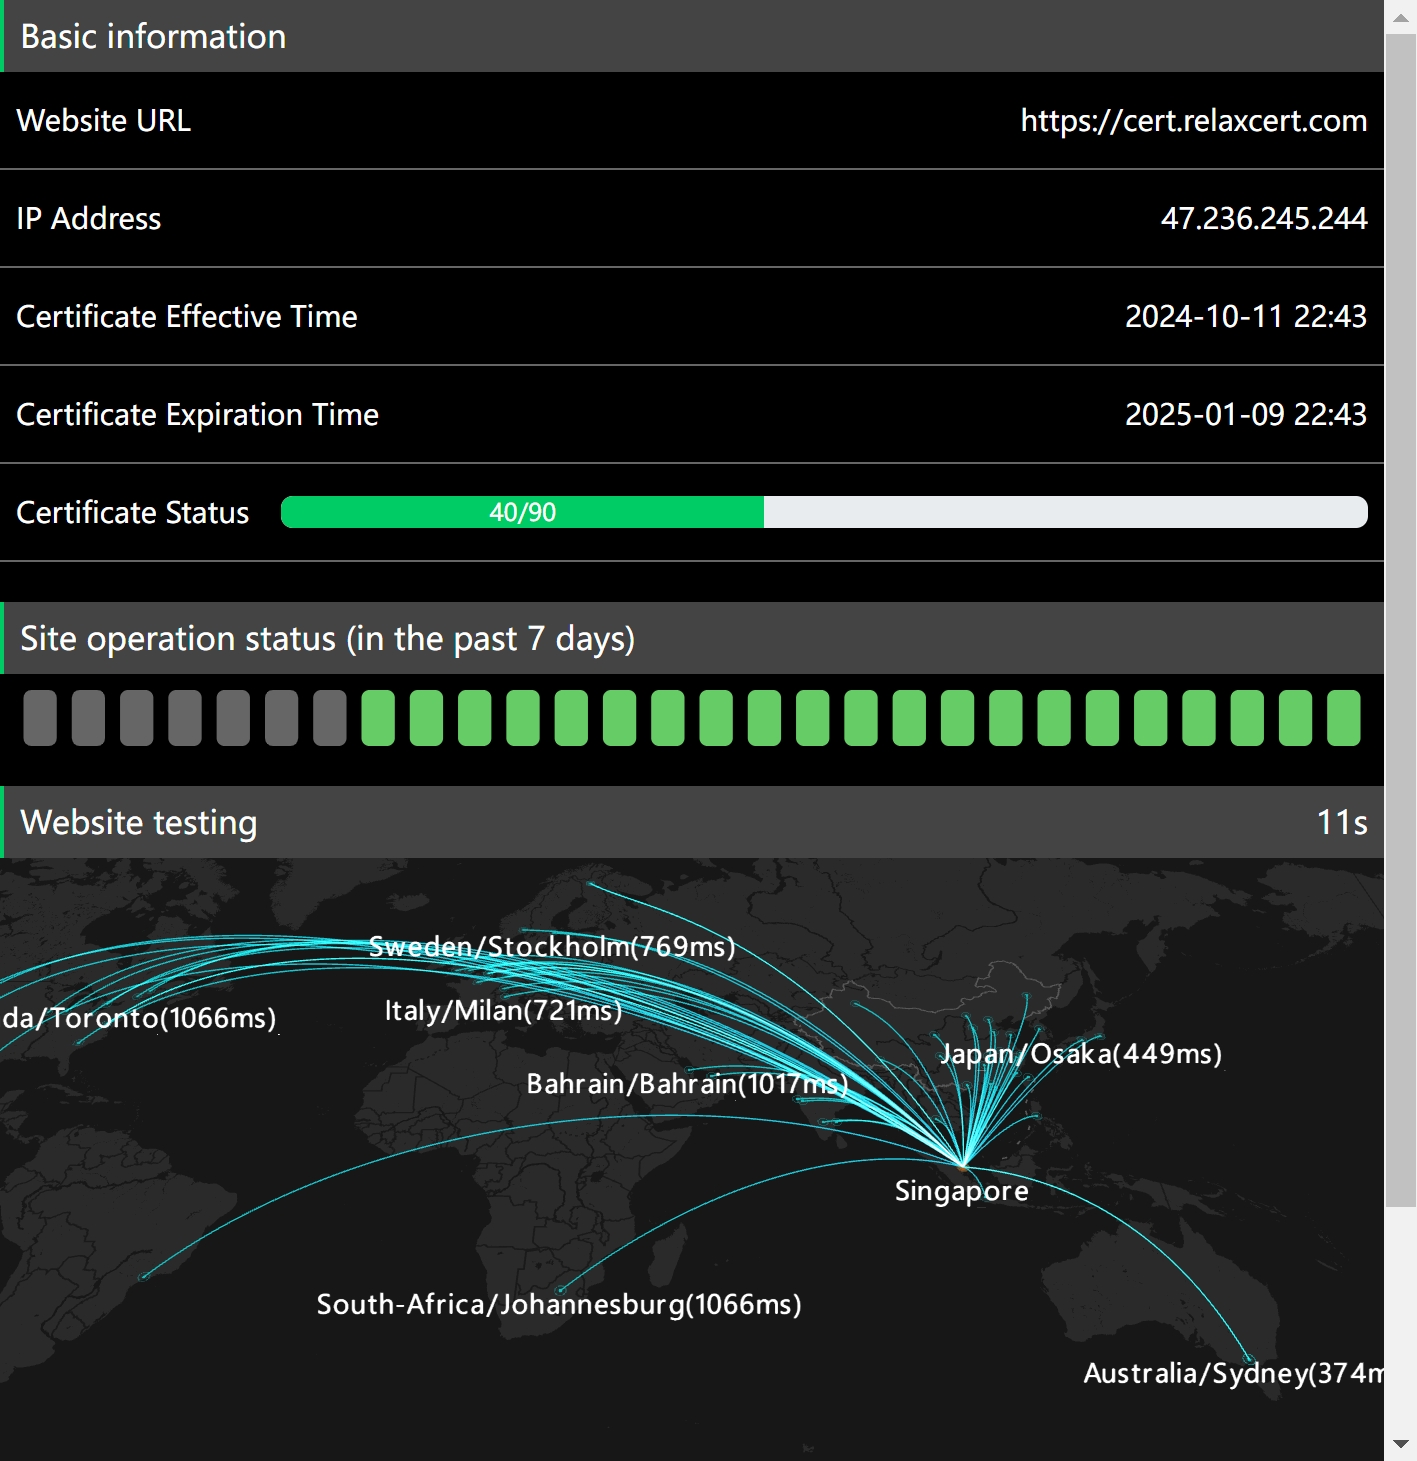This screenshot has width=1417, height=1461.
Task: Click the last green status block
Action: [x=1344, y=718]
